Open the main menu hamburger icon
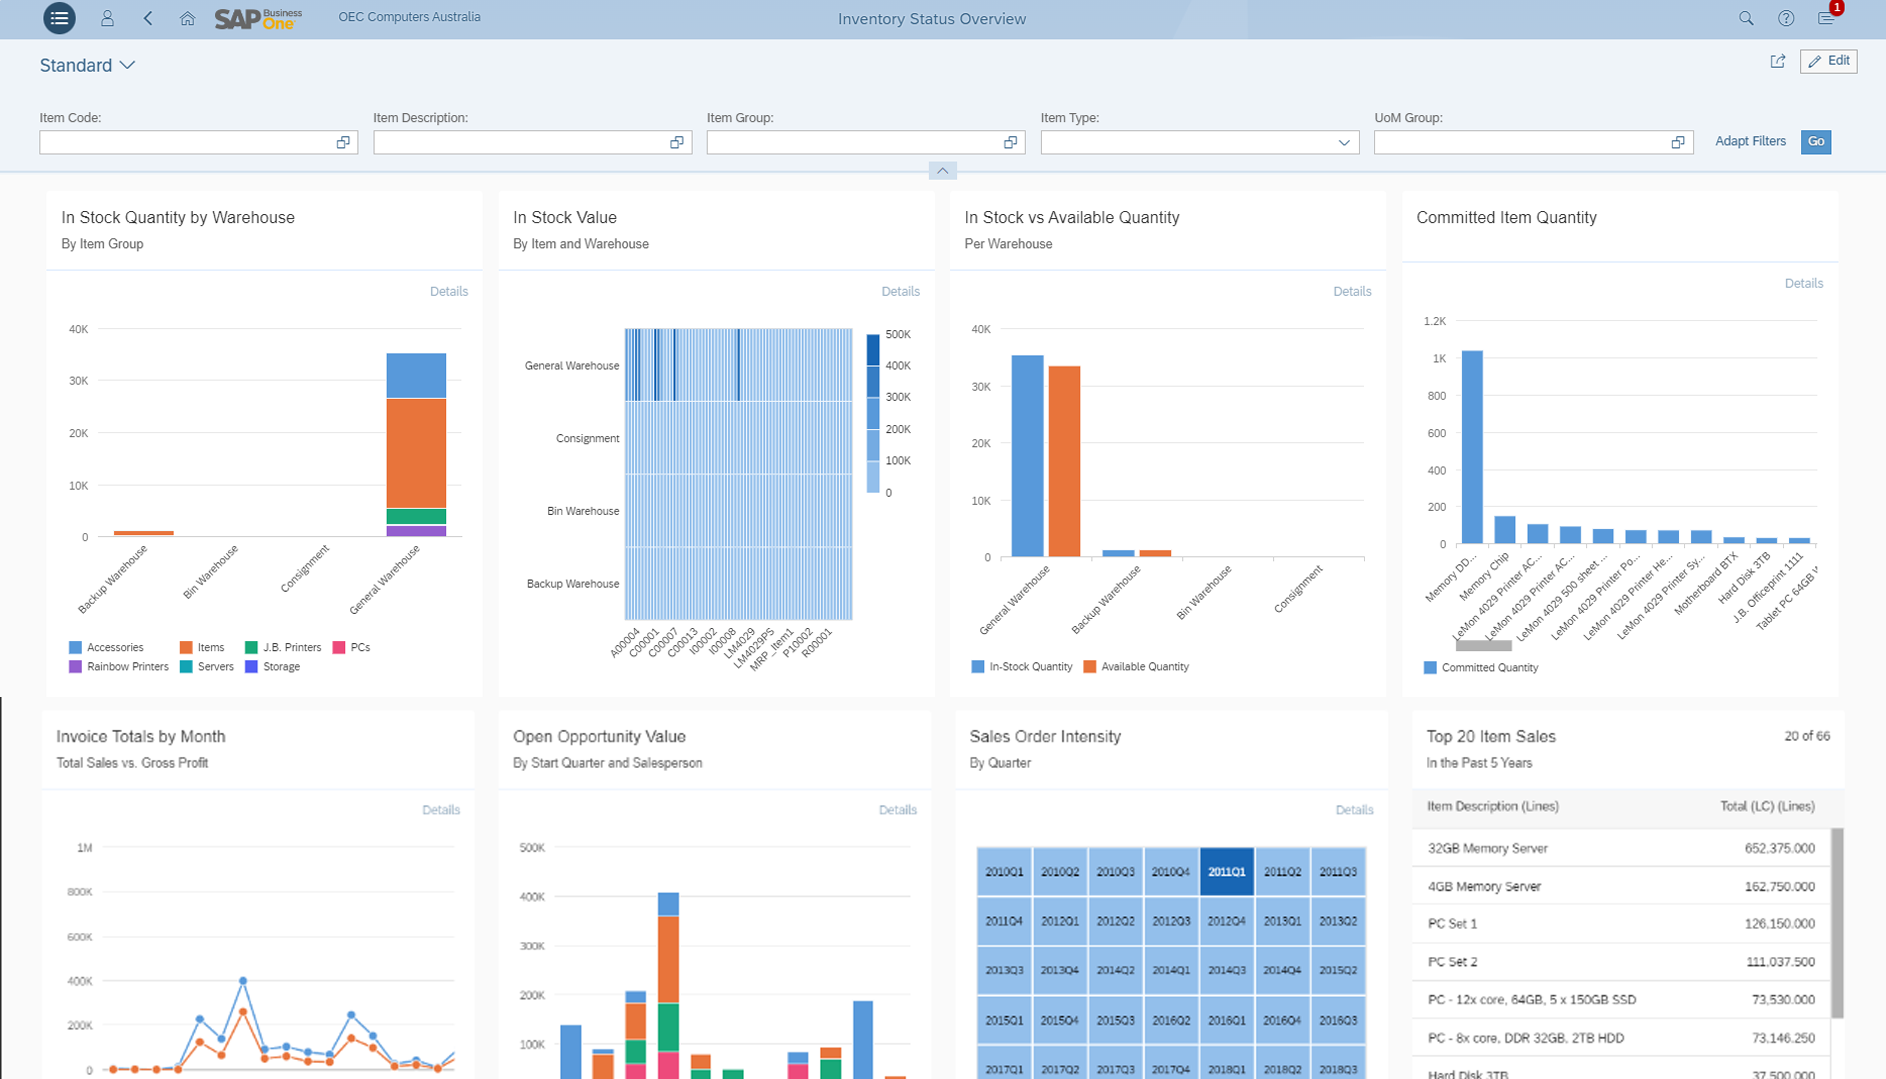The width and height of the screenshot is (1886, 1079). pyautogui.click(x=59, y=18)
